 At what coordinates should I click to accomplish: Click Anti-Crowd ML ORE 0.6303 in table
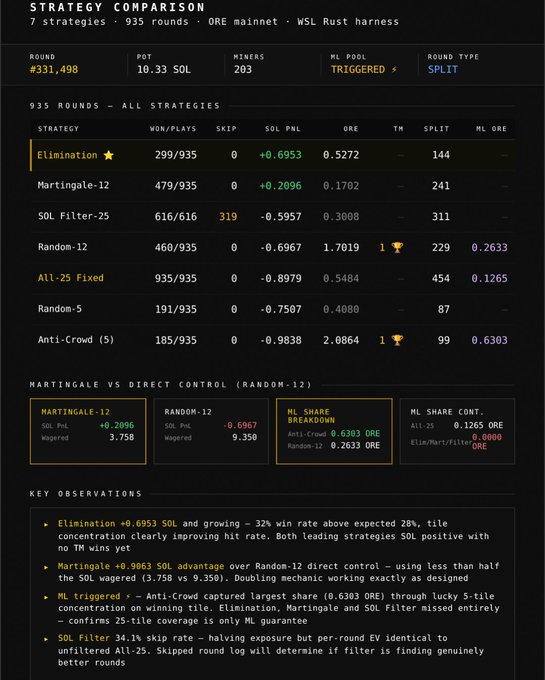489,340
